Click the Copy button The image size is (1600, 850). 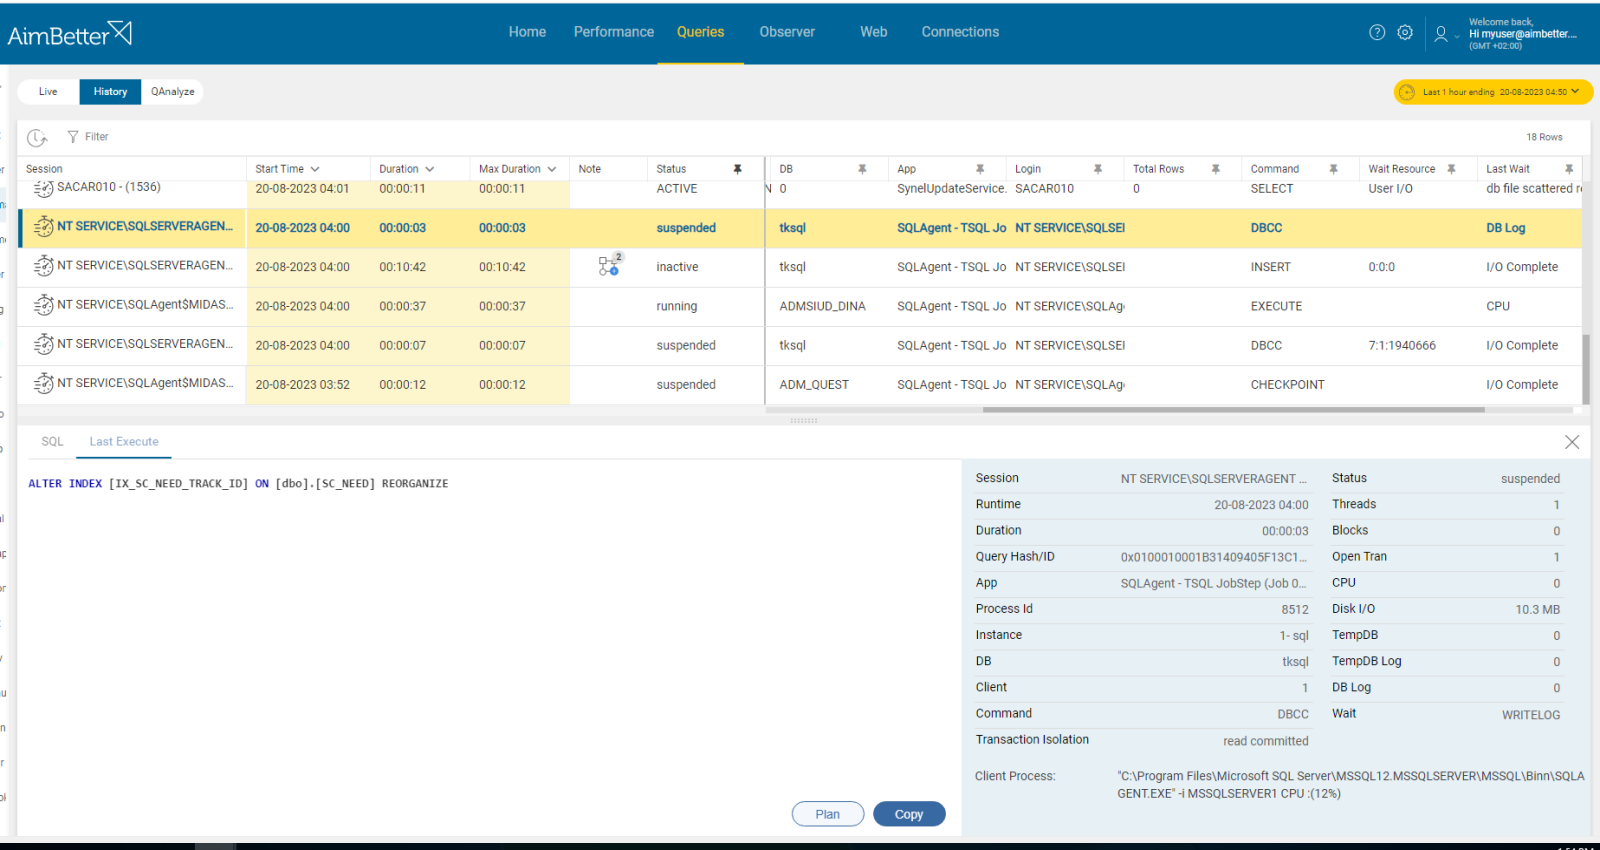click(909, 814)
